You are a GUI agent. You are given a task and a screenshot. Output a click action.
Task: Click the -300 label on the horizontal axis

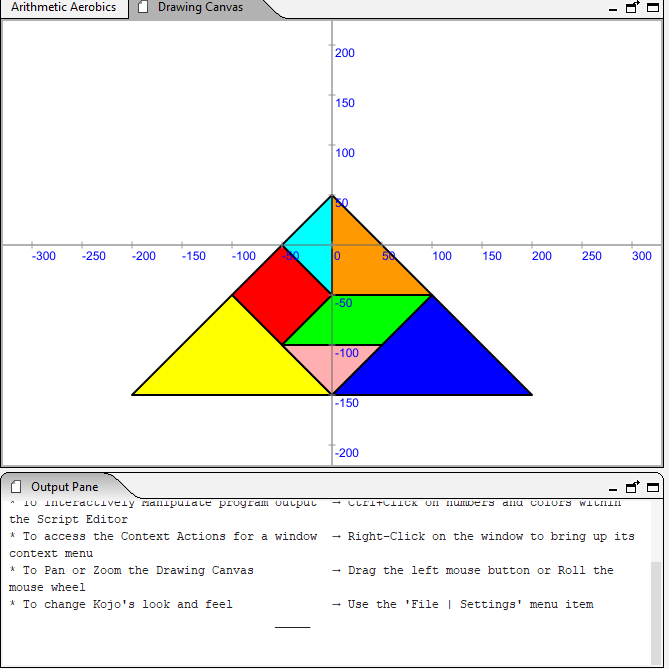44,256
